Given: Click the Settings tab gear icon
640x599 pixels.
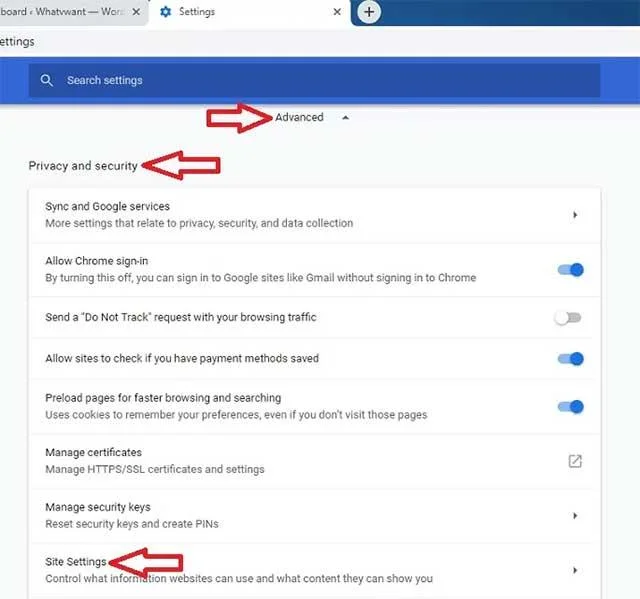Looking at the screenshot, I should pyautogui.click(x=165, y=12).
